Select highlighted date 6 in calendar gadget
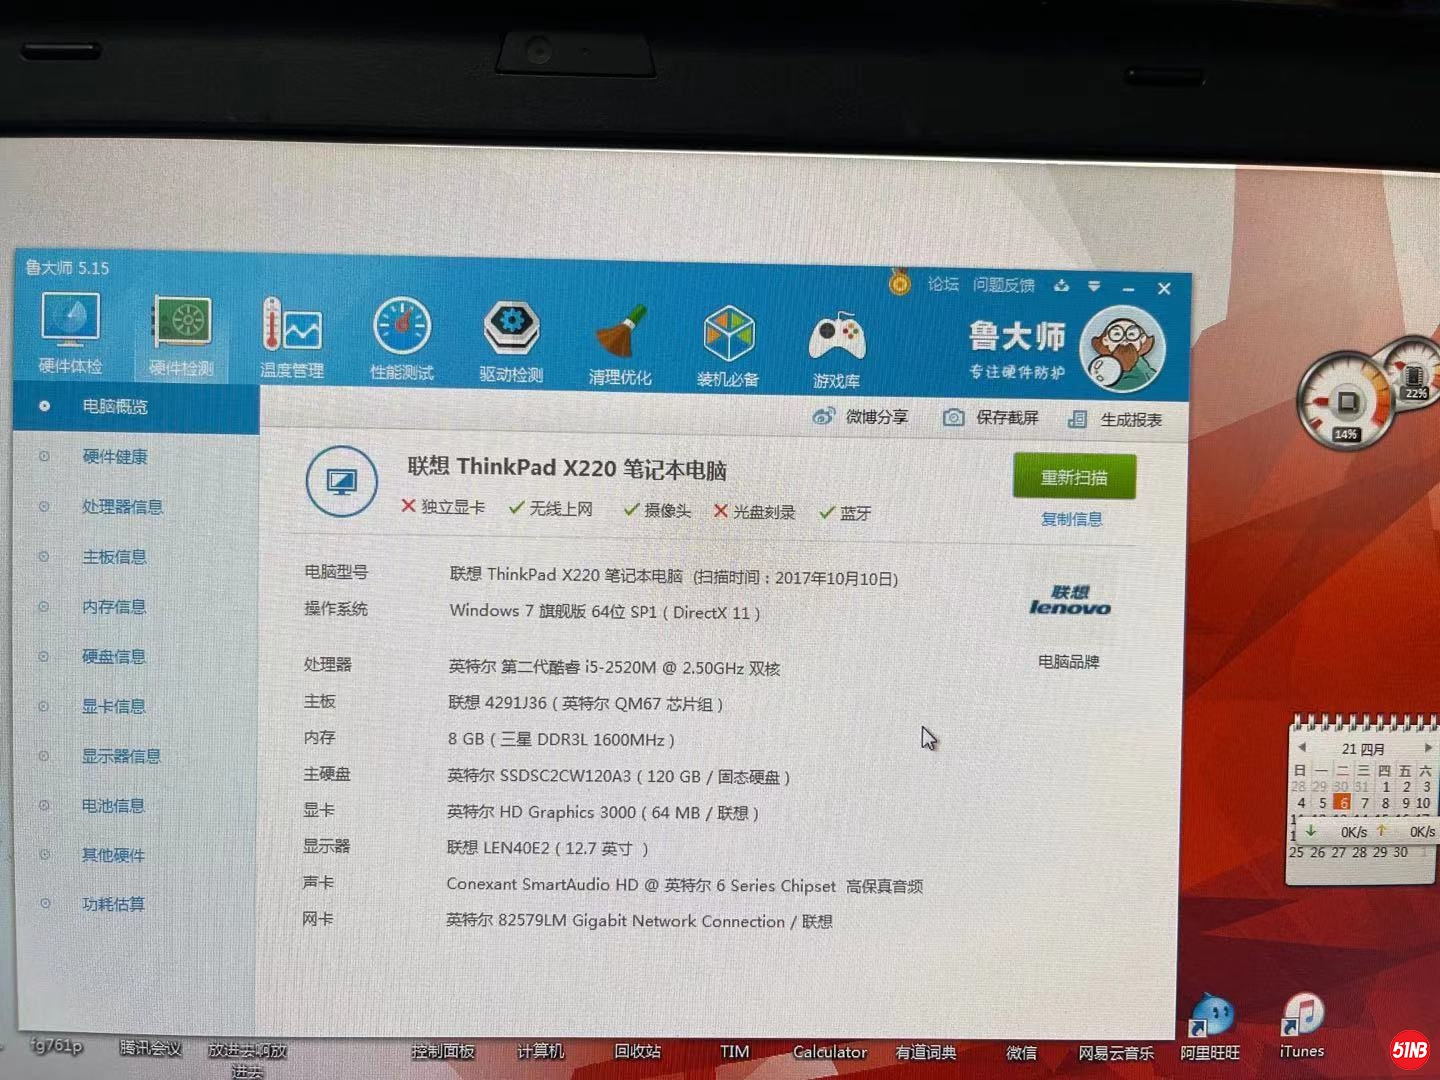Image resolution: width=1440 pixels, height=1080 pixels. pyautogui.click(x=1342, y=802)
